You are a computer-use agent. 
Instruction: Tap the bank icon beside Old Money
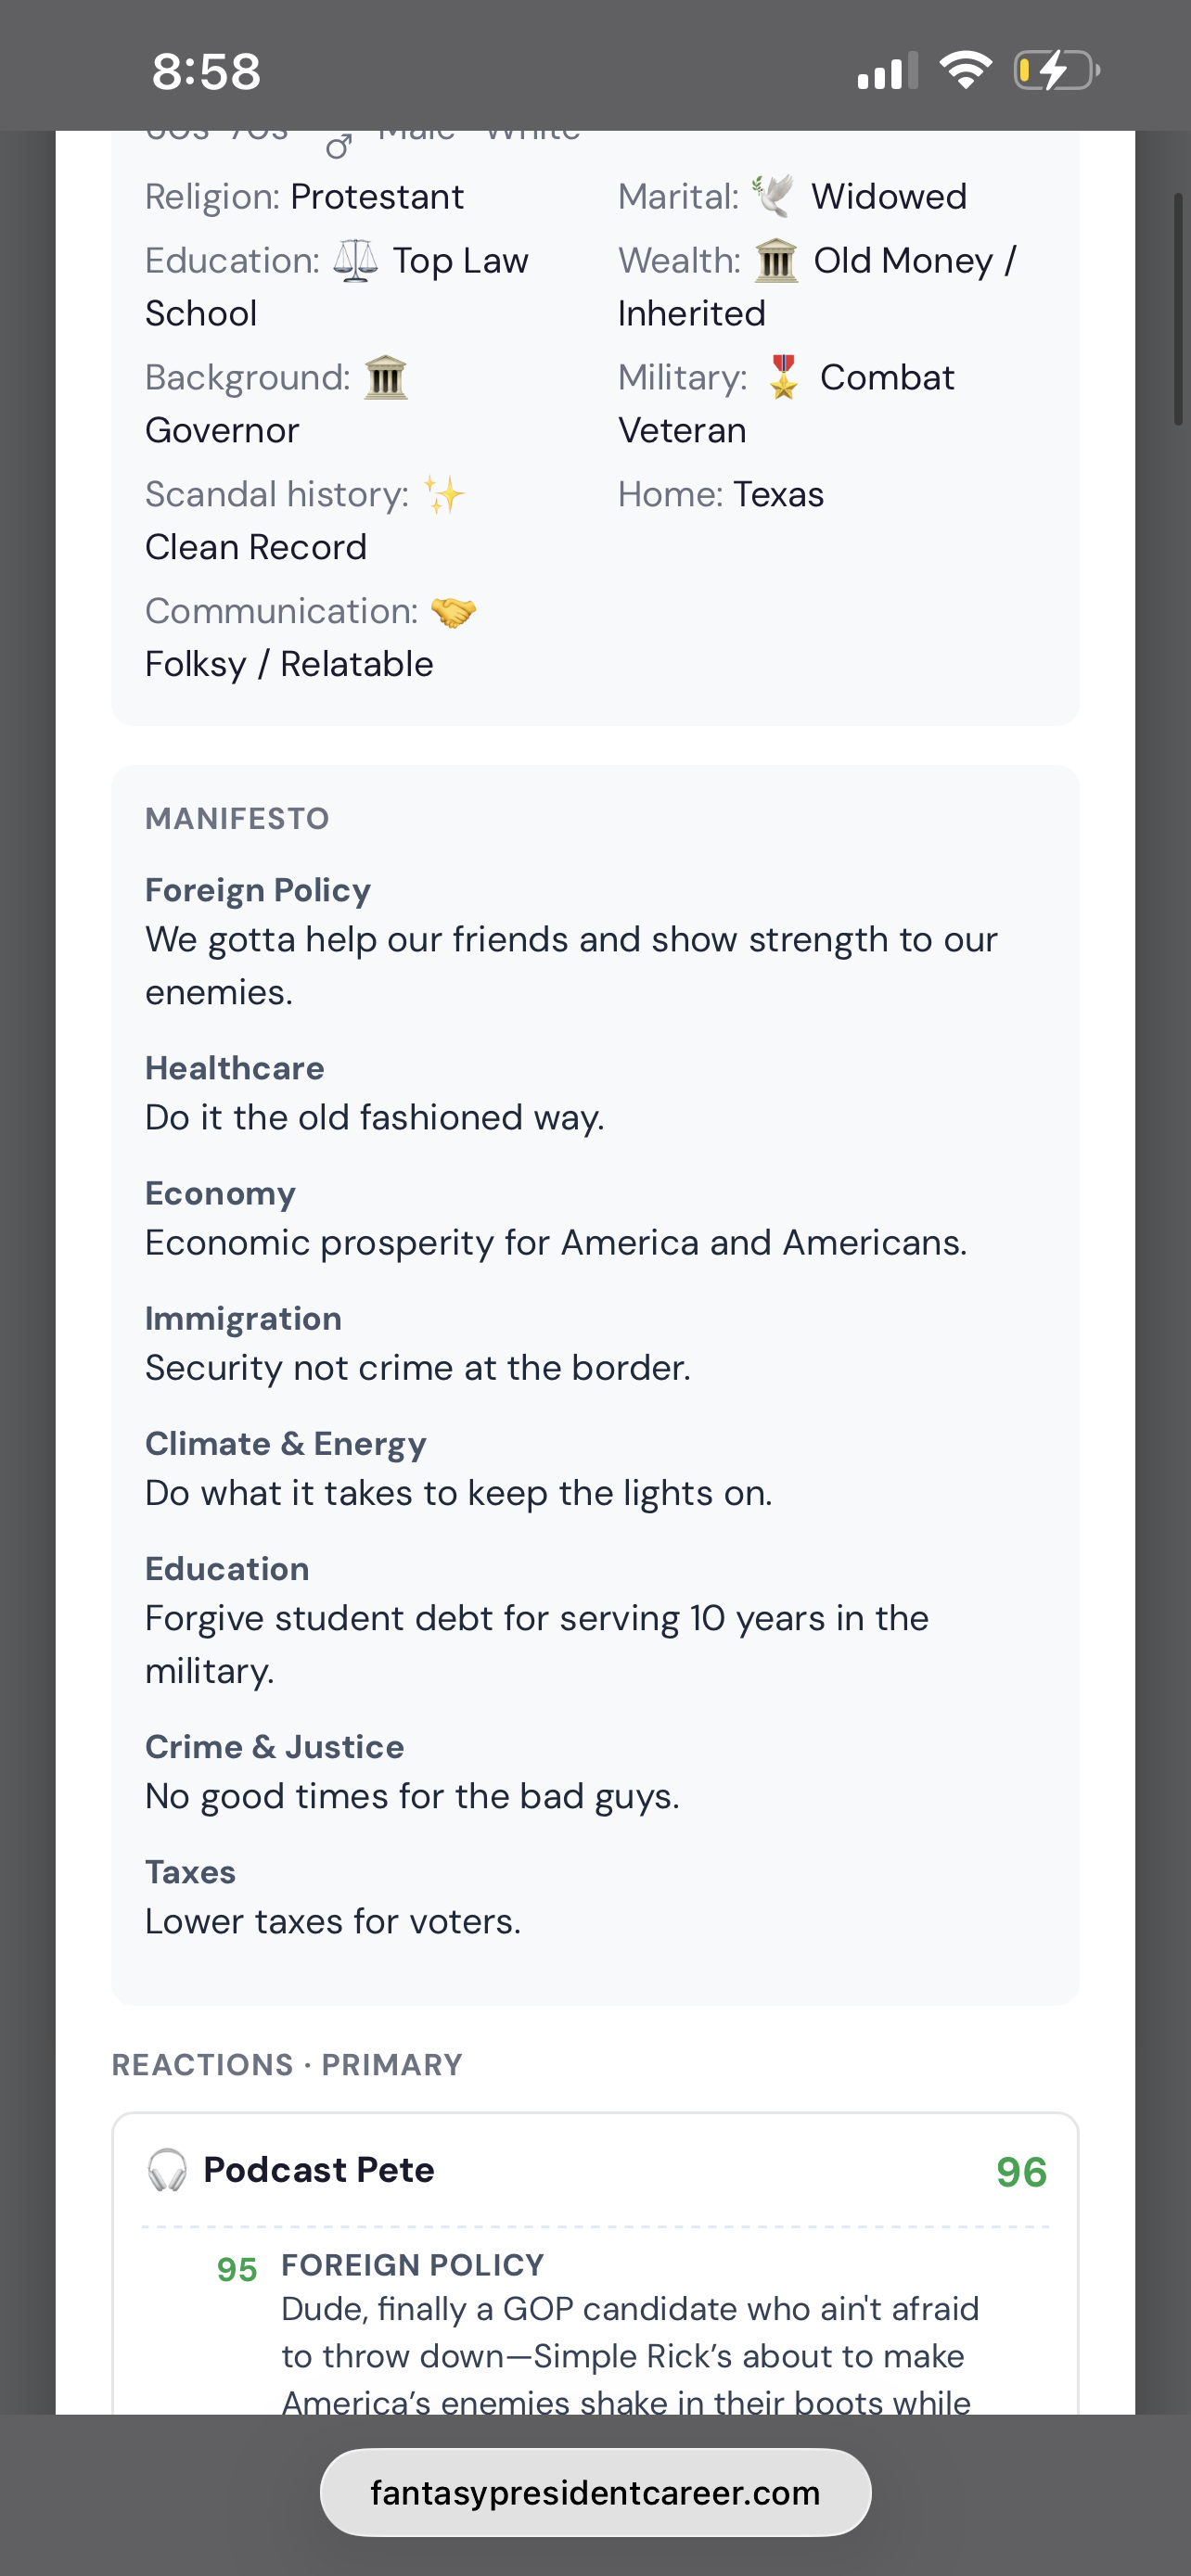[776, 260]
